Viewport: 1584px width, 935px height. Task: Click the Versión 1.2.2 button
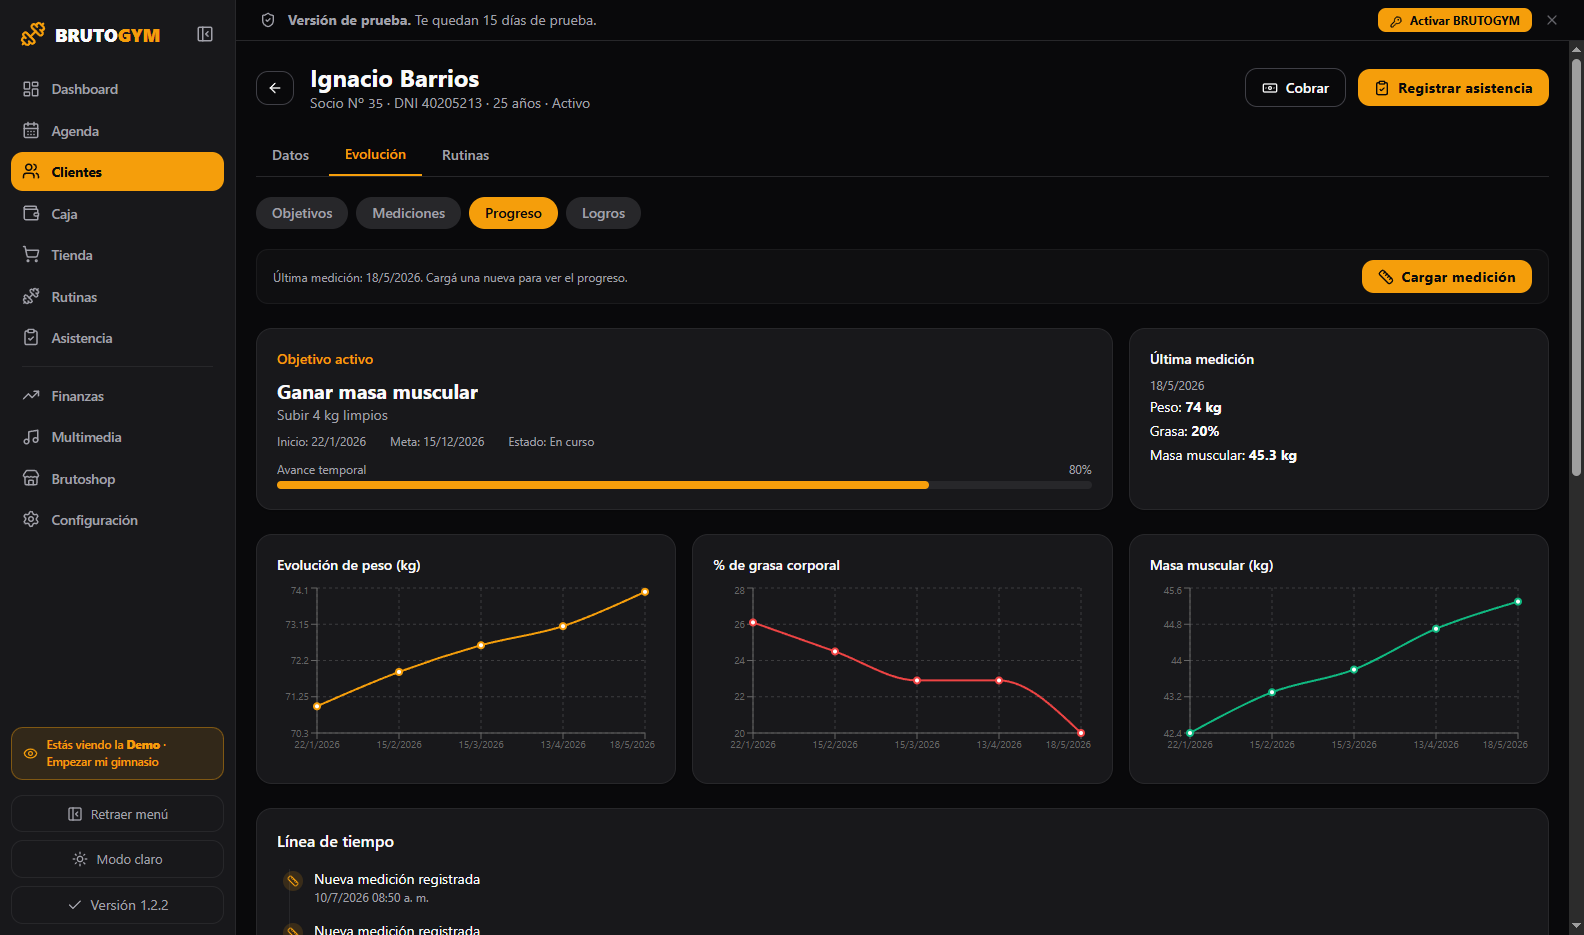(117, 905)
